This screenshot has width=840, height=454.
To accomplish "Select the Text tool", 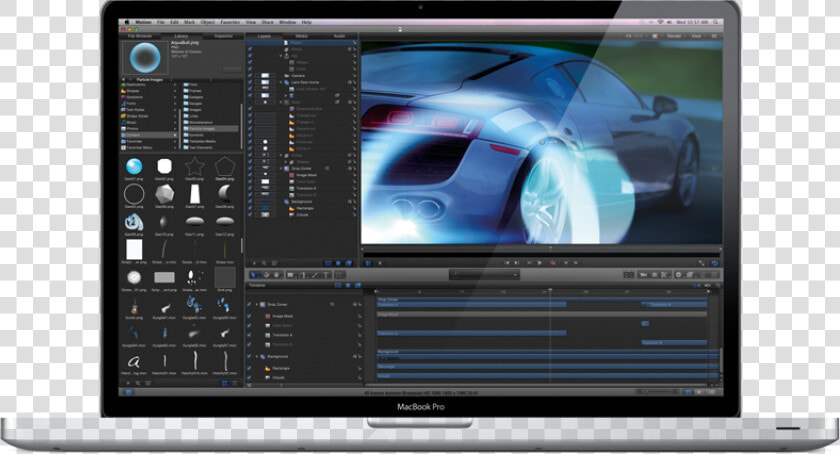I will click(x=326, y=275).
